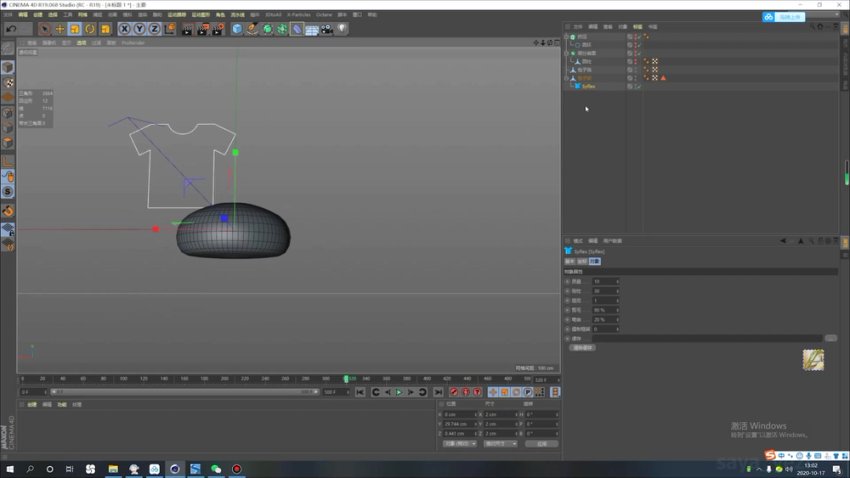The height and width of the screenshot is (478, 850).
Task: Collapse the first object tree expander
Action: (567, 37)
